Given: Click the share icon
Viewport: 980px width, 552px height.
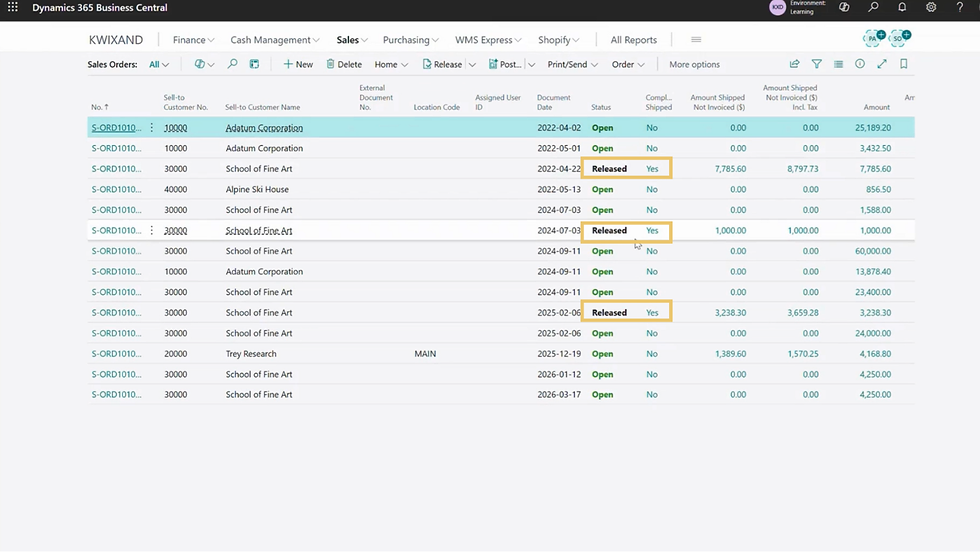Looking at the screenshot, I should tap(794, 64).
